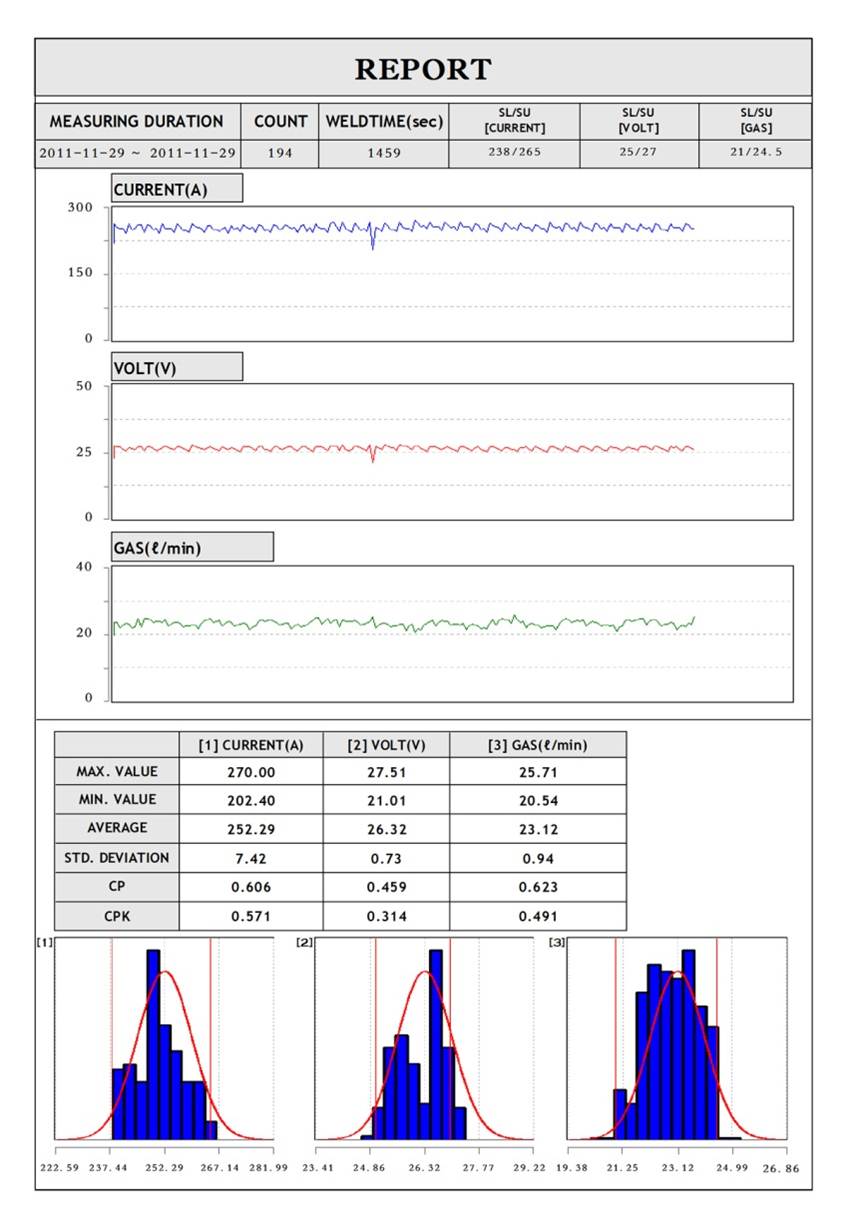Click the CPK value 0.314
The image size is (844, 1208).
[x=386, y=916]
